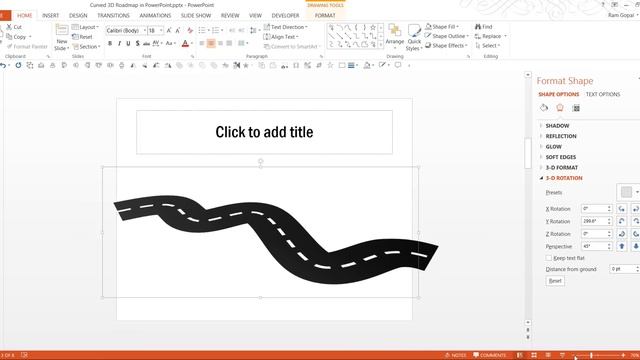Clear all formatting icon
The height and width of the screenshot is (360, 640).
pos(190,31)
